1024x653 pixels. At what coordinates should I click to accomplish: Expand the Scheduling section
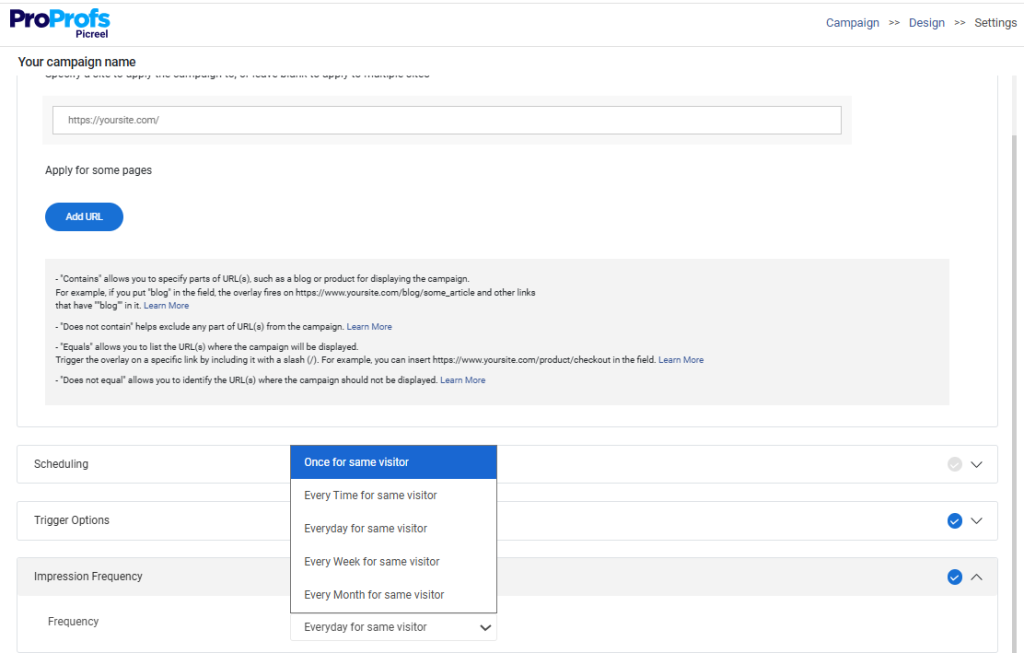975,464
